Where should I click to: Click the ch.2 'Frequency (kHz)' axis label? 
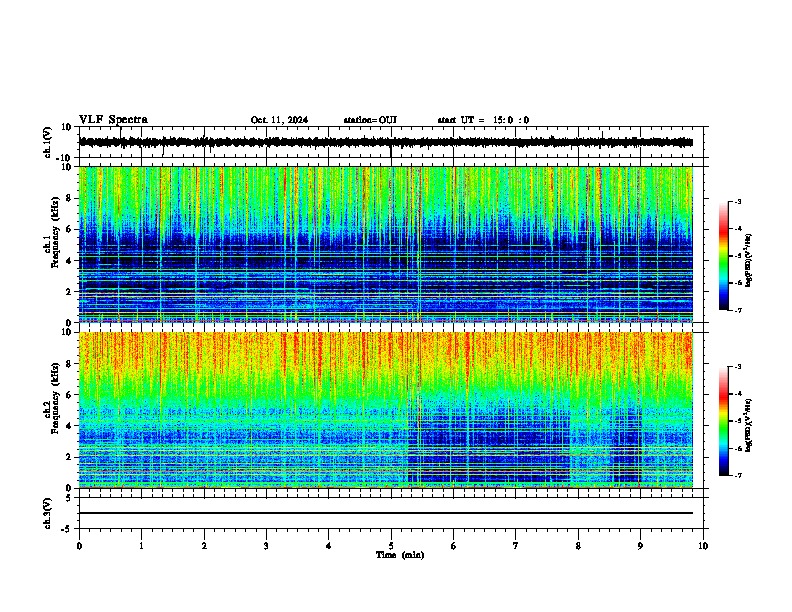55,398
